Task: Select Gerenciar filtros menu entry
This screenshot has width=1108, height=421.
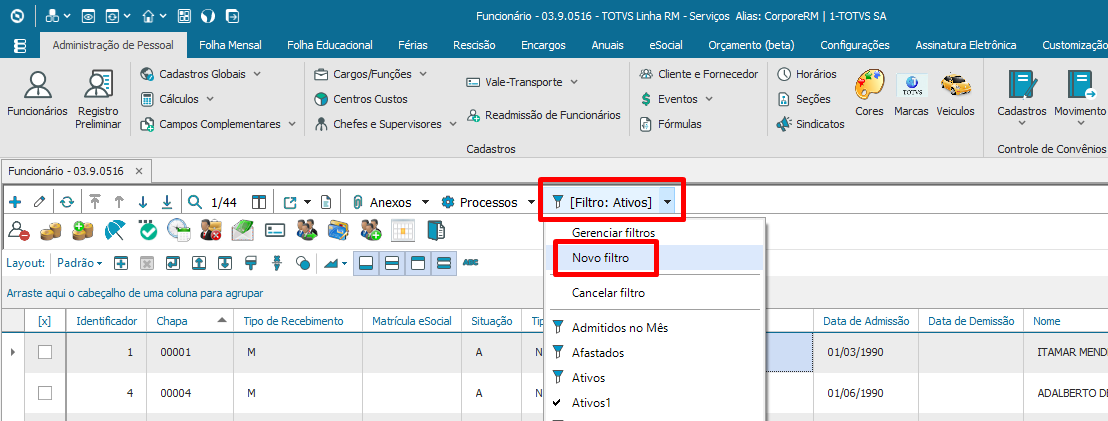Action: pyautogui.click(x=654, y=232)
